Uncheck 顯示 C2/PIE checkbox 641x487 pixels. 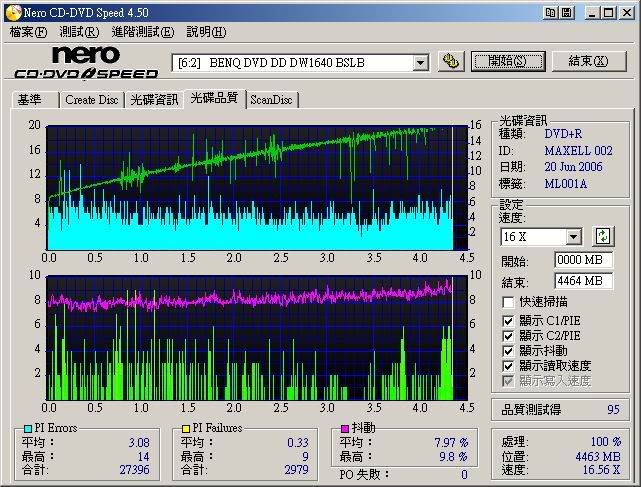(x=508, y=336)
